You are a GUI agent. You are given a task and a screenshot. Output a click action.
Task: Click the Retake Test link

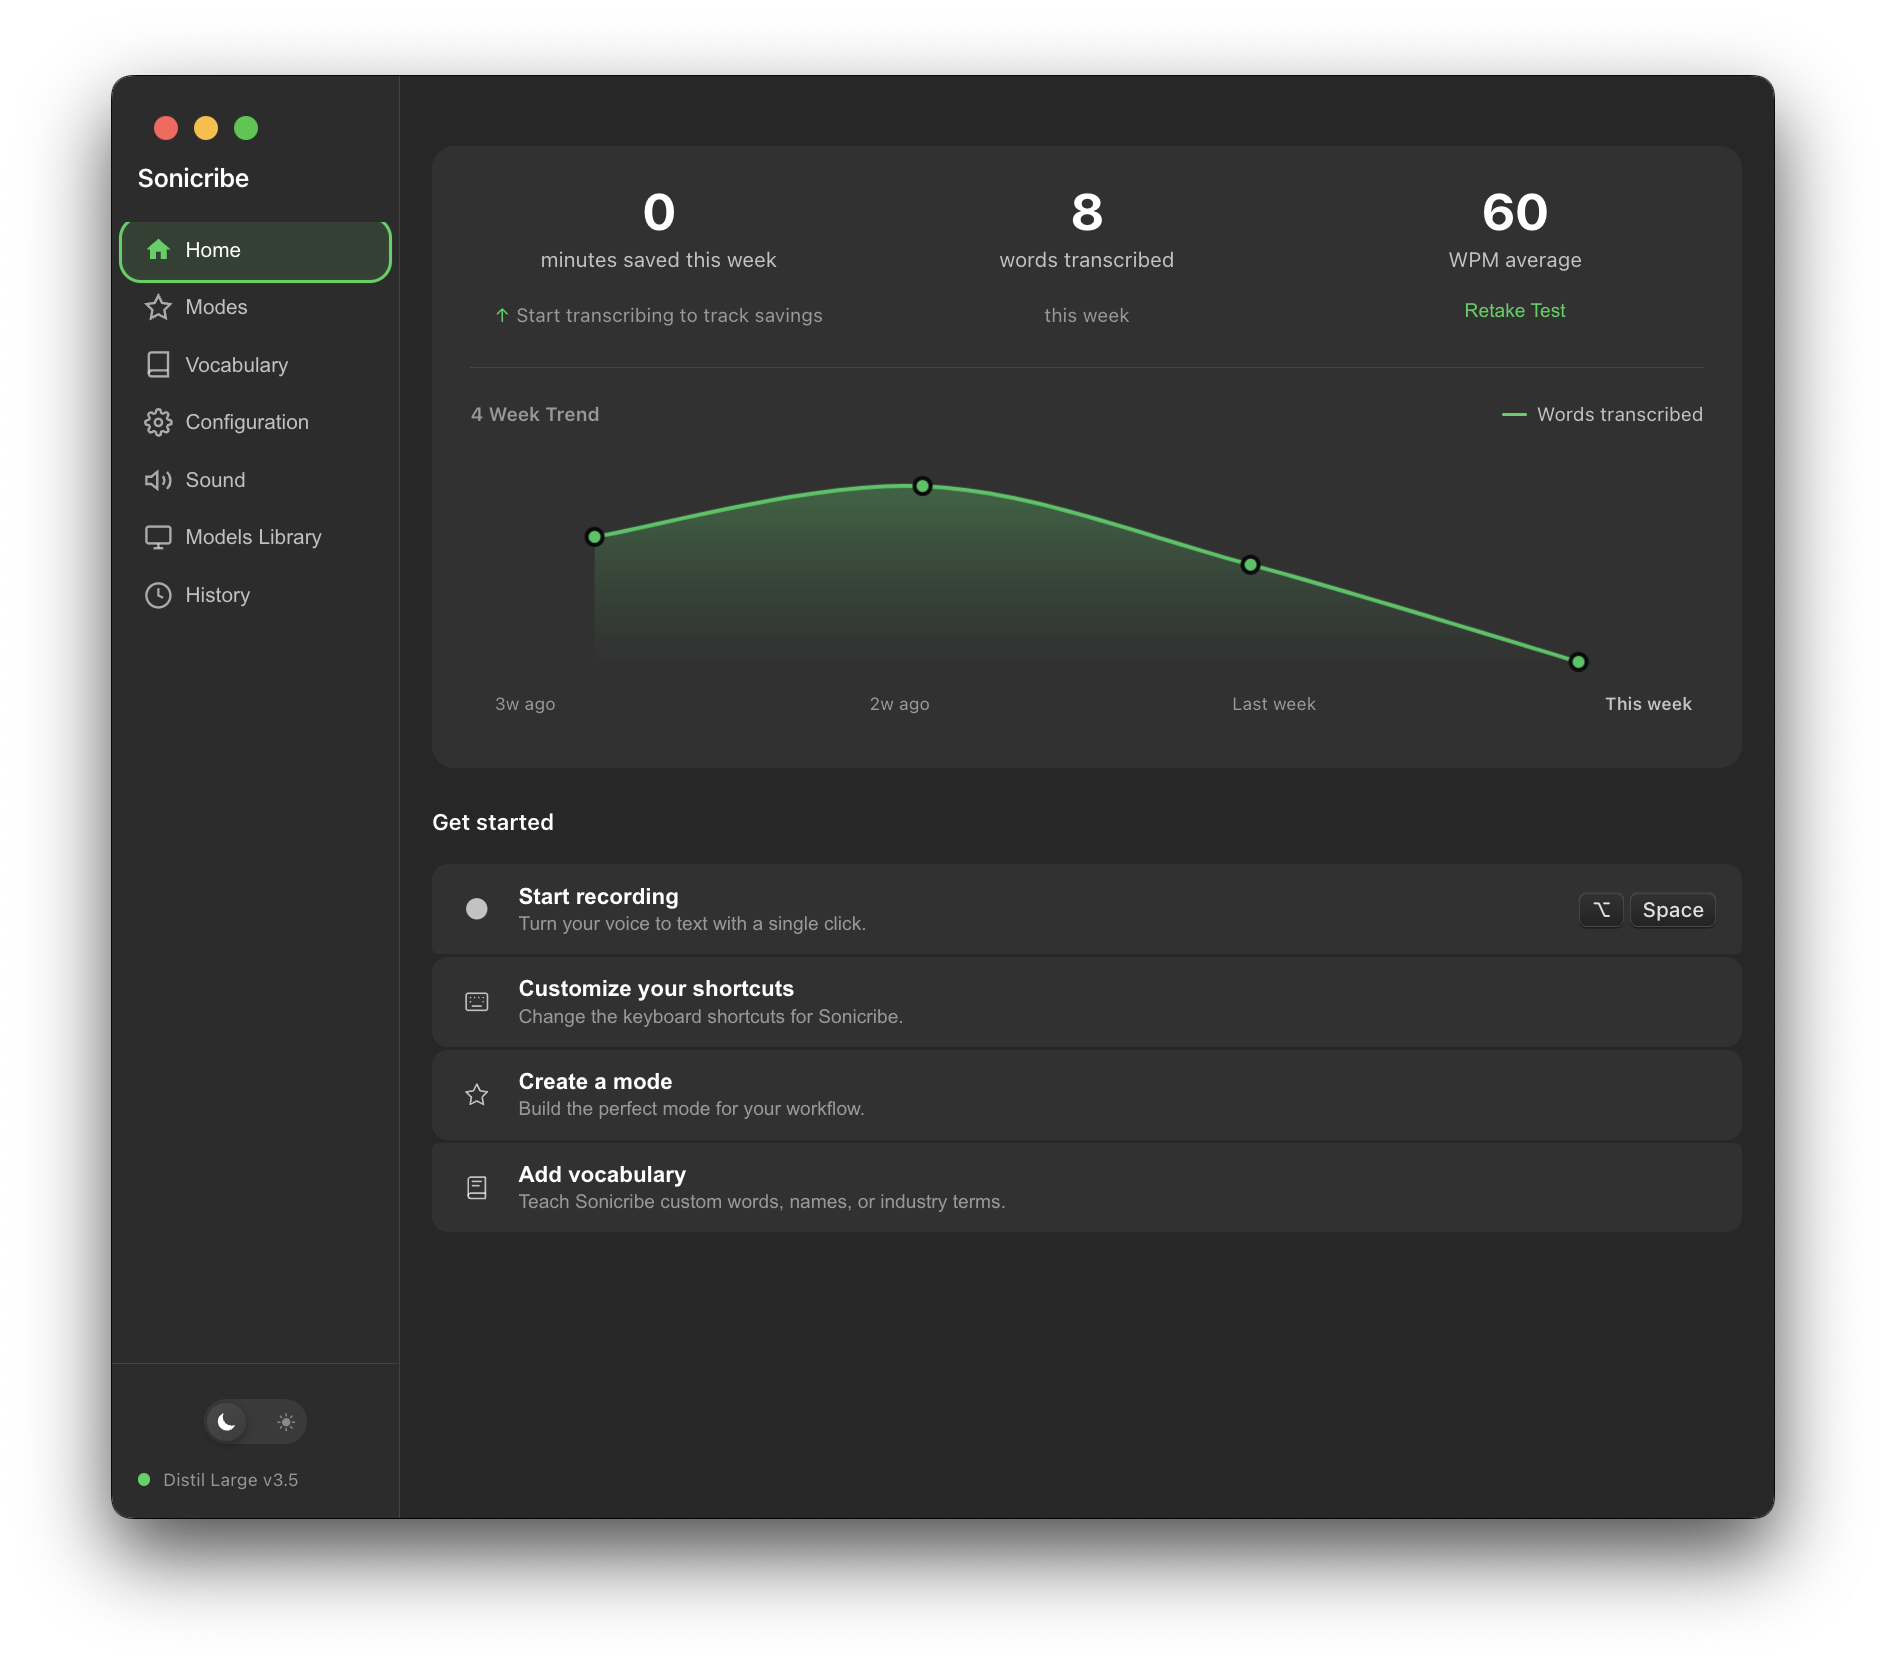click(x=1514, y=311)
